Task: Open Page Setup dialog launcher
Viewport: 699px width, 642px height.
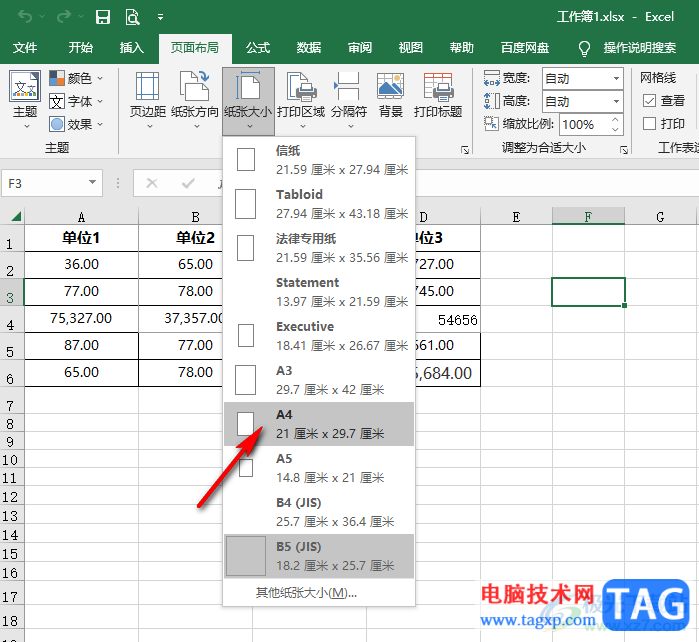Action: (465, 150)
